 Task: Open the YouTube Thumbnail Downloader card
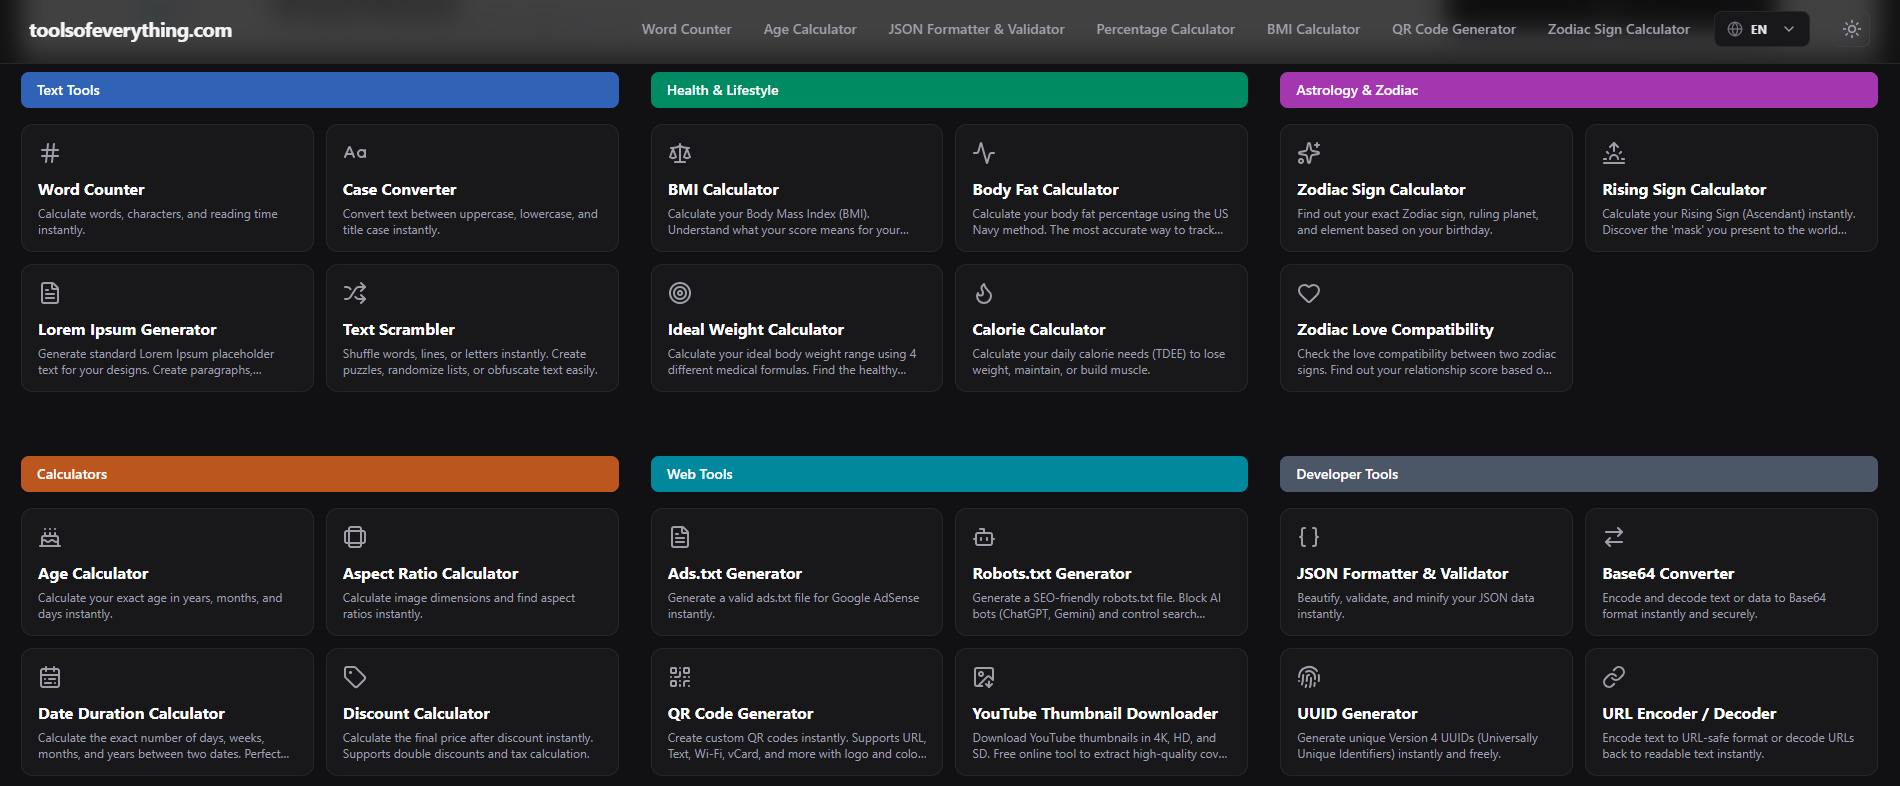pyautogui.click(x=1101, y=712)
